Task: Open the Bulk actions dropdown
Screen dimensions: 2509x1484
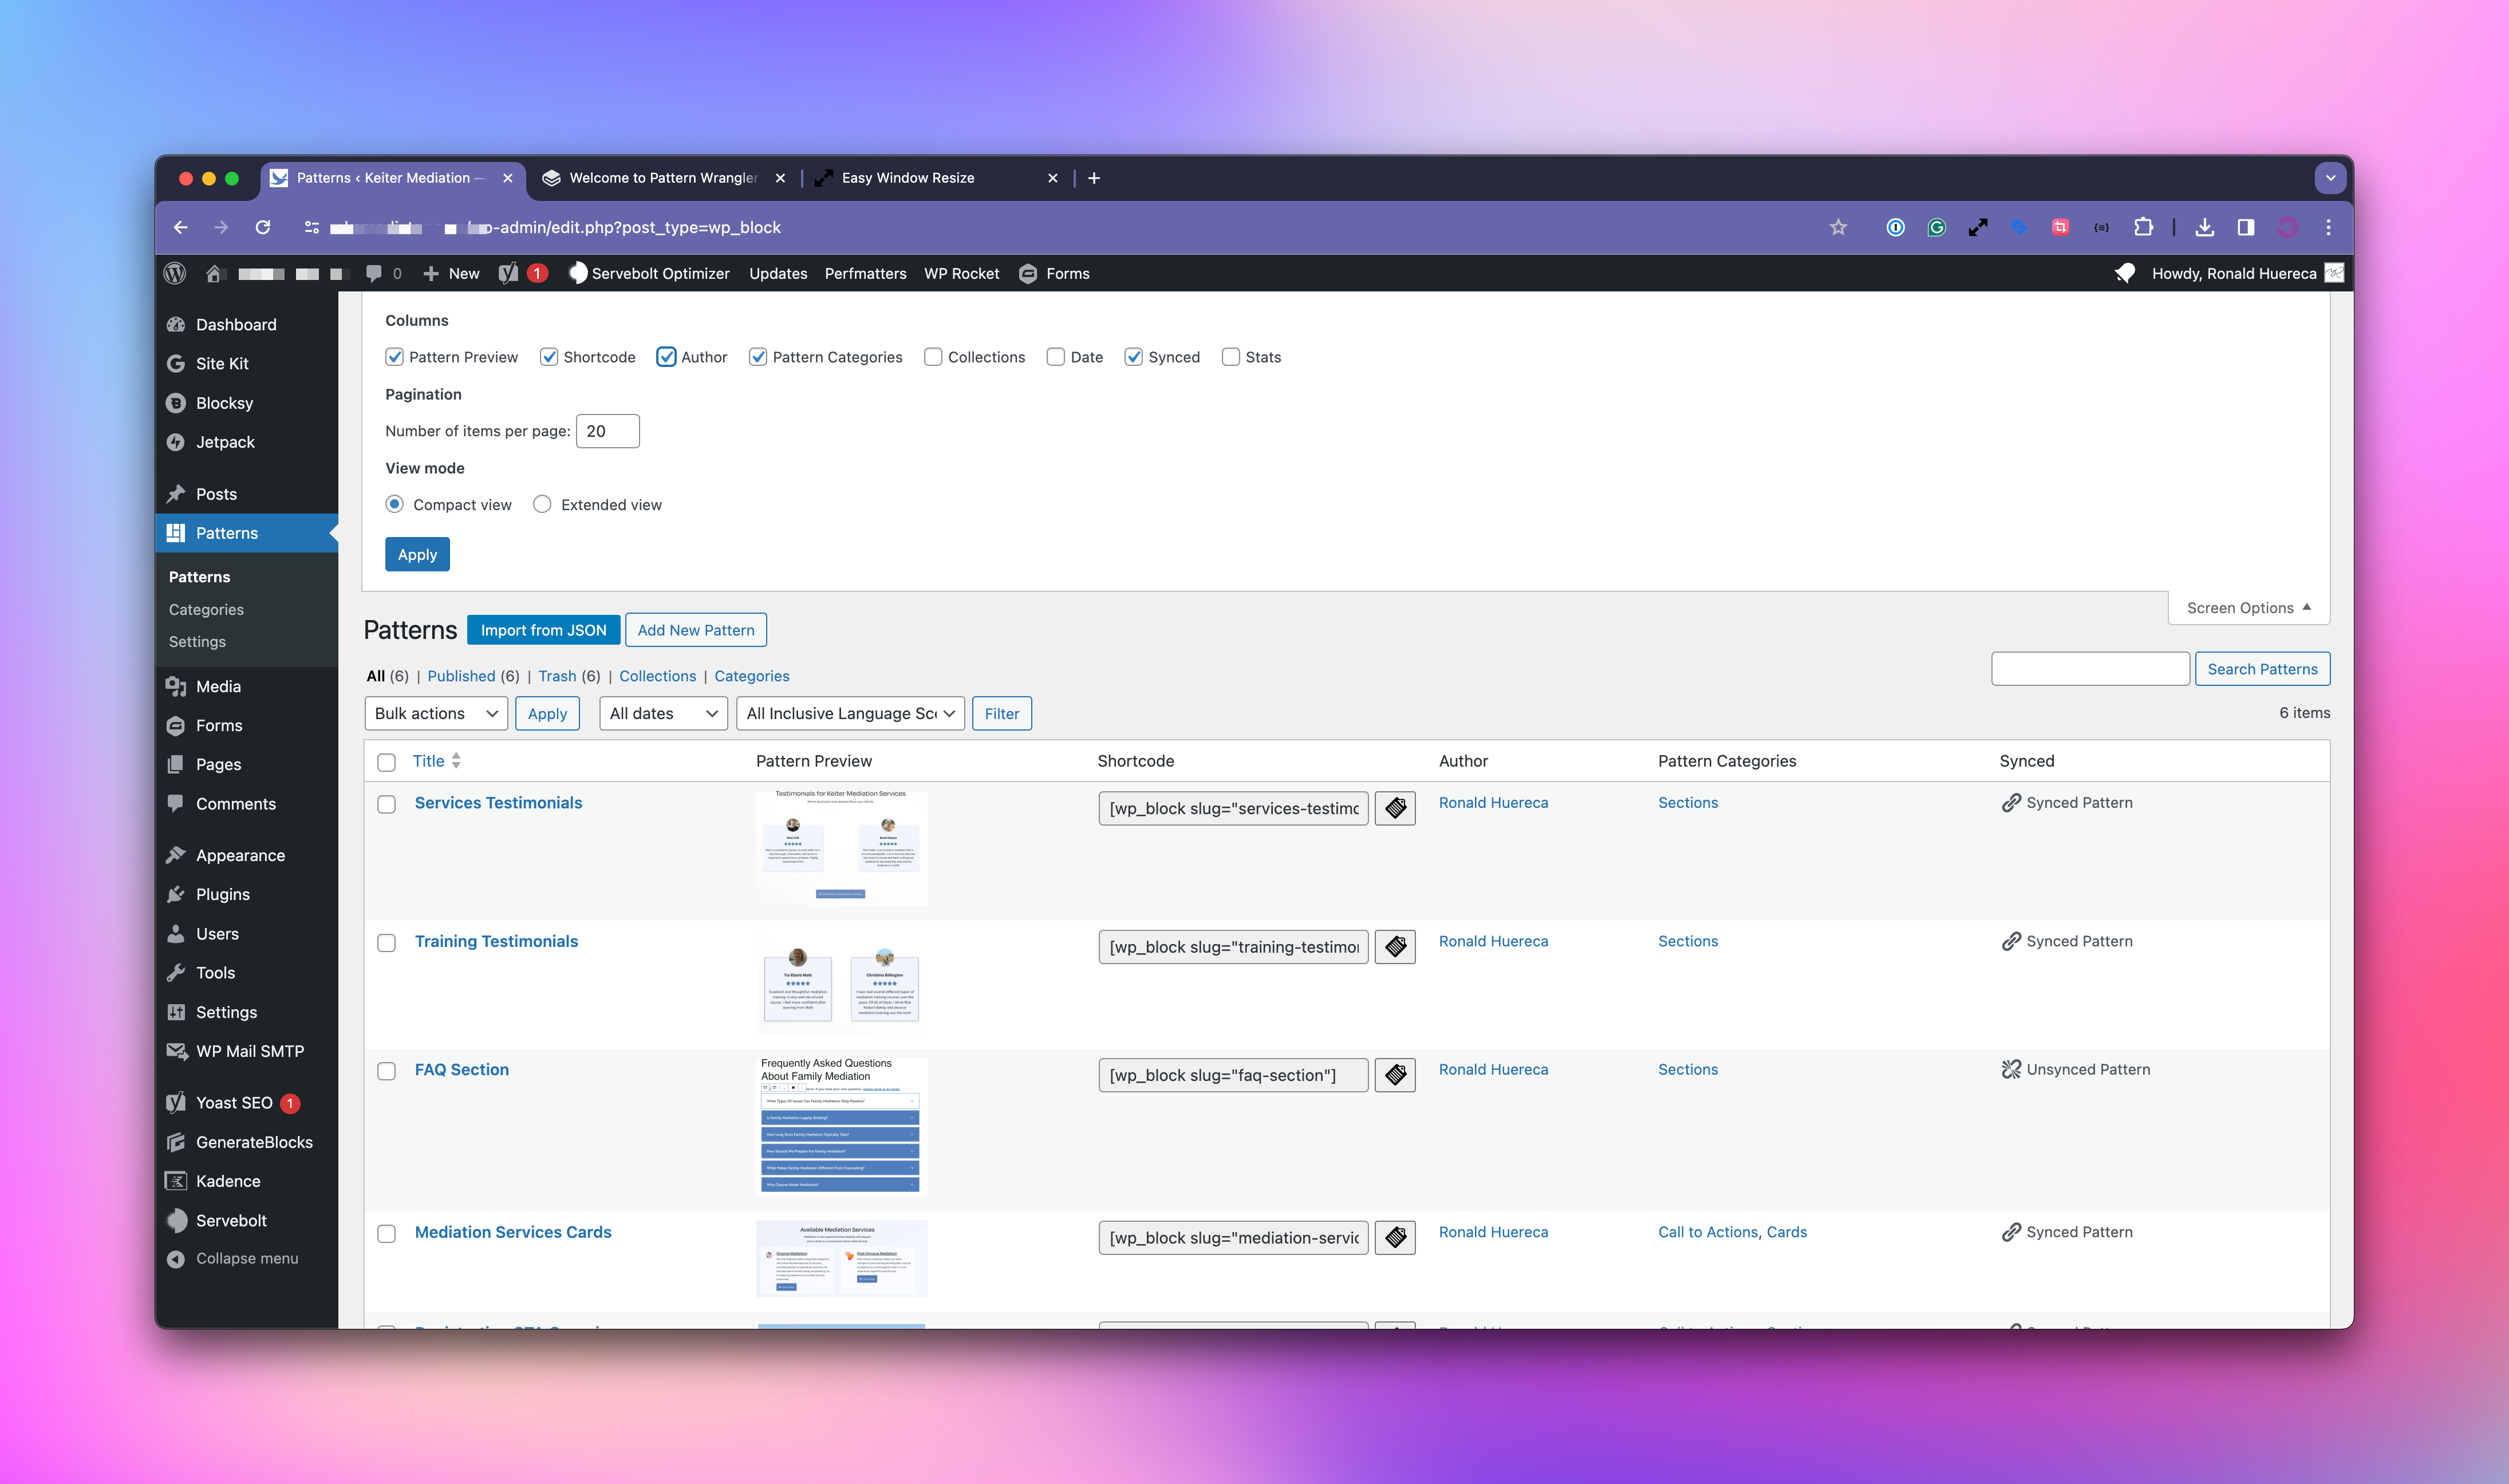Action: (436, 713)
